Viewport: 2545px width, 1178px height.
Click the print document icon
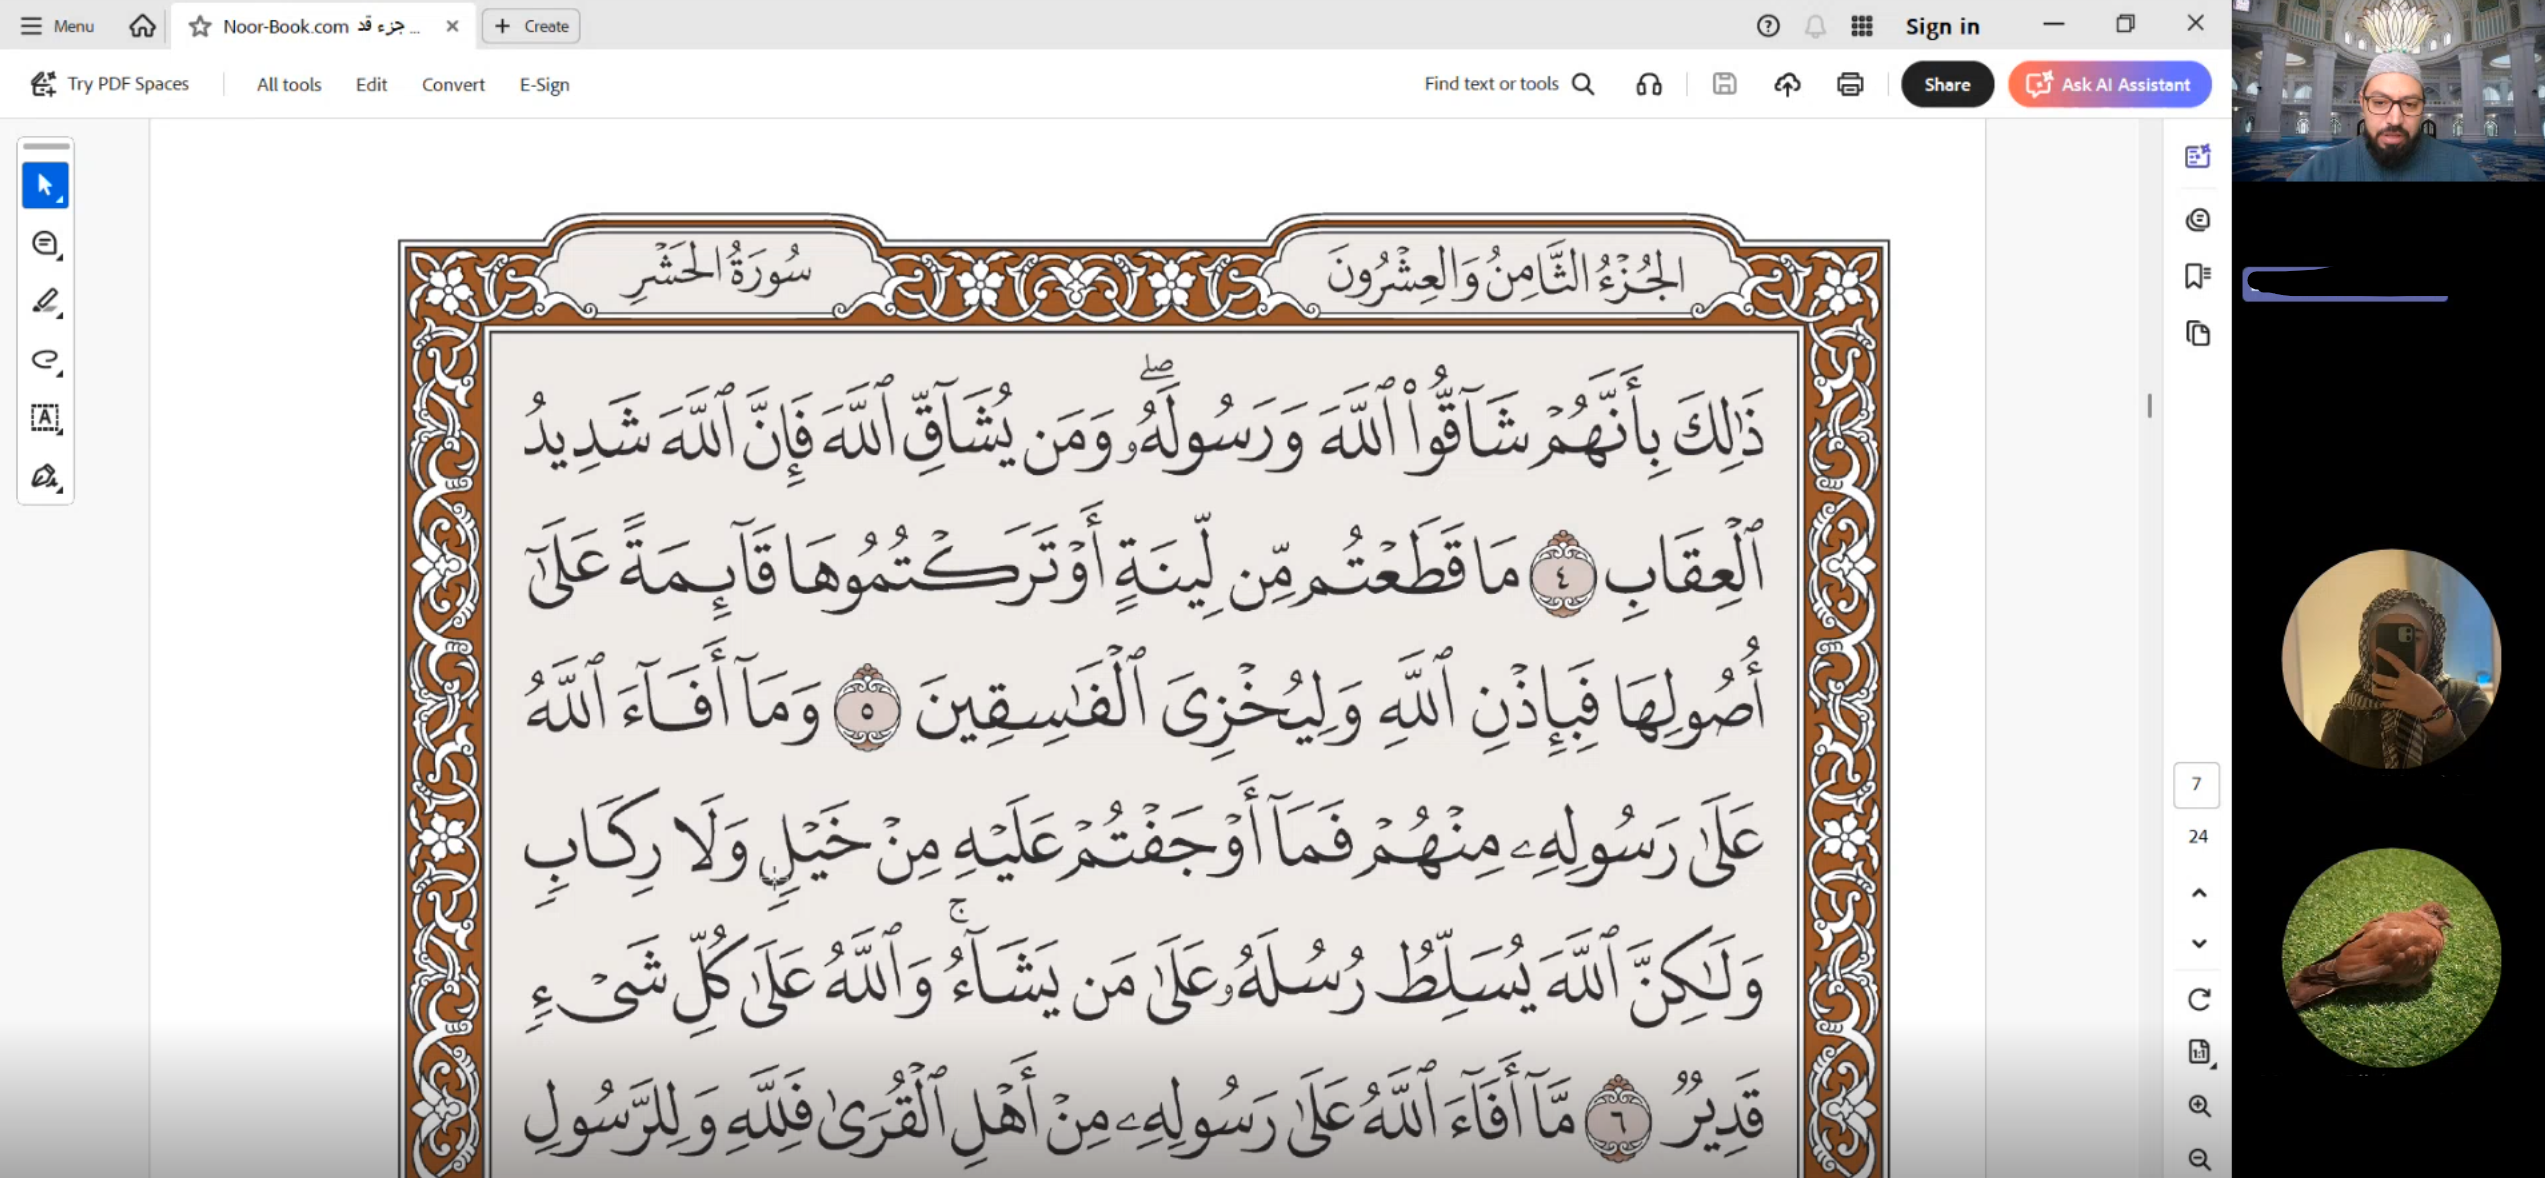coord(1850,84)
